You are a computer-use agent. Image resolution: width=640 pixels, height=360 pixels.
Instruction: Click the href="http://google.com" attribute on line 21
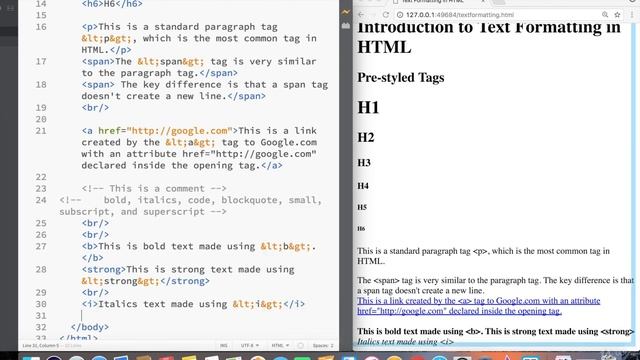[165, 131]
